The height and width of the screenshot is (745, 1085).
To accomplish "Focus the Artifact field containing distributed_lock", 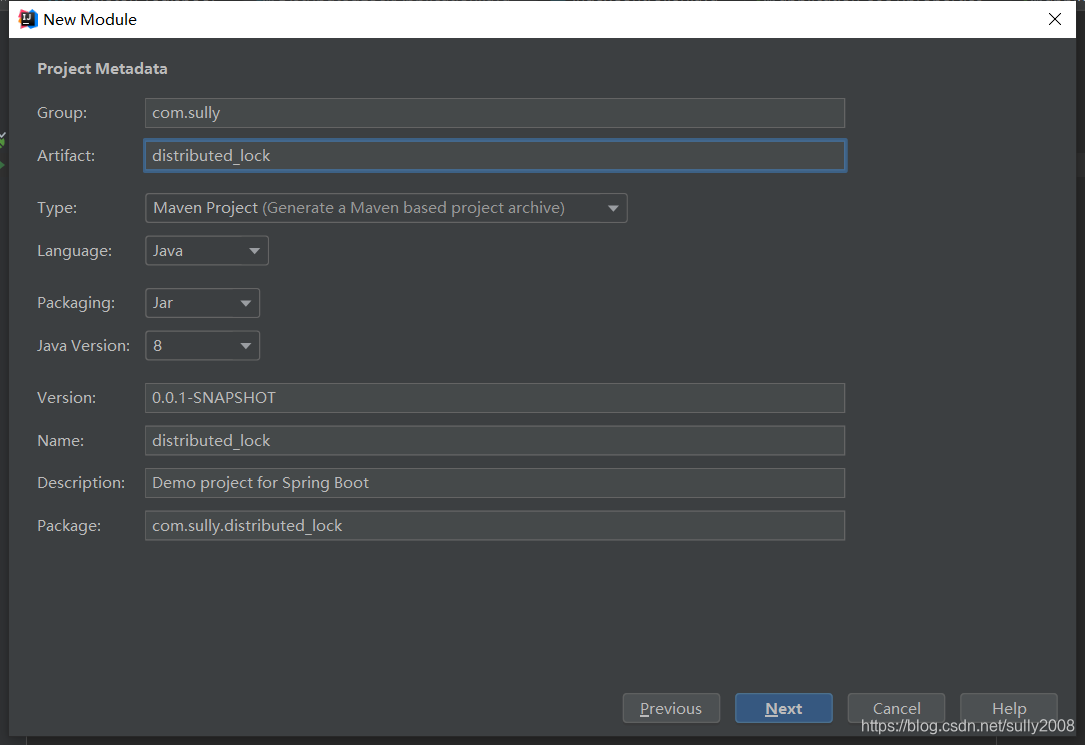I will [x=495, y=156].
